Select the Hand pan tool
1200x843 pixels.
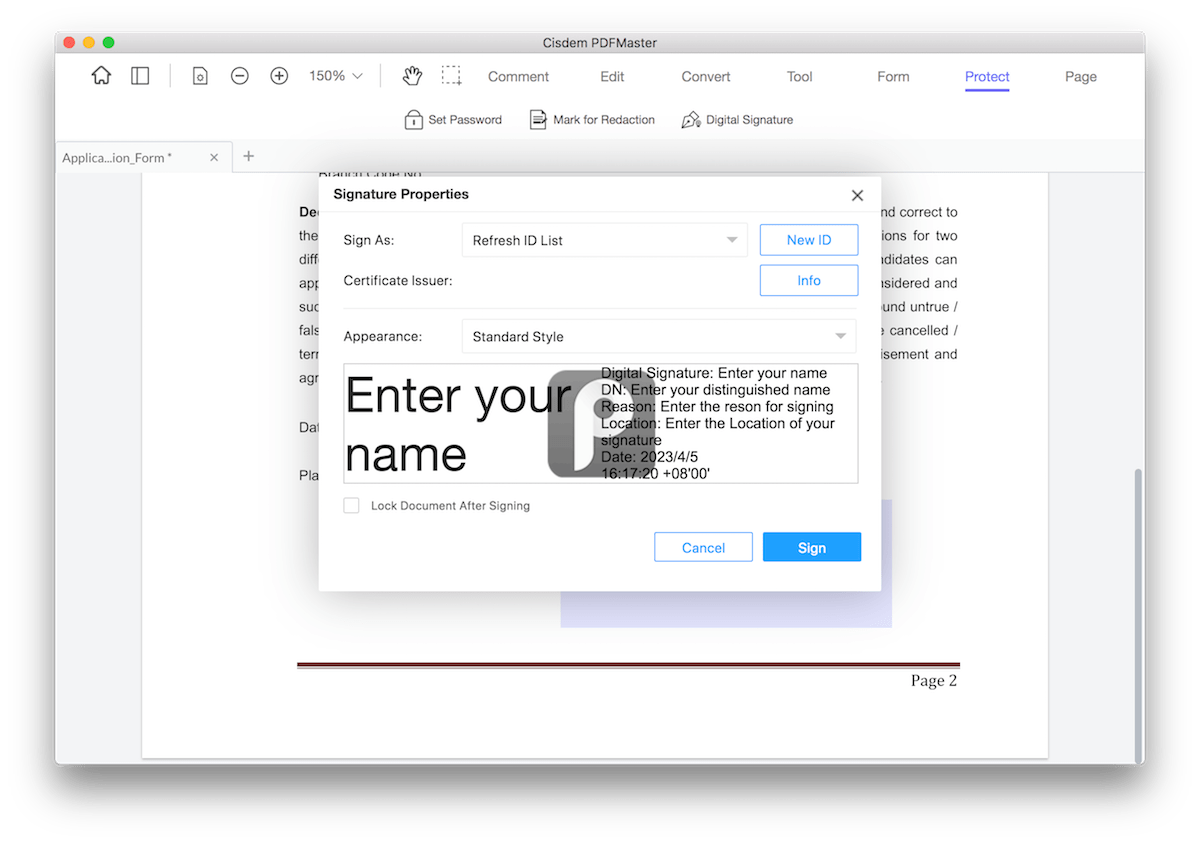pos(412,76)
